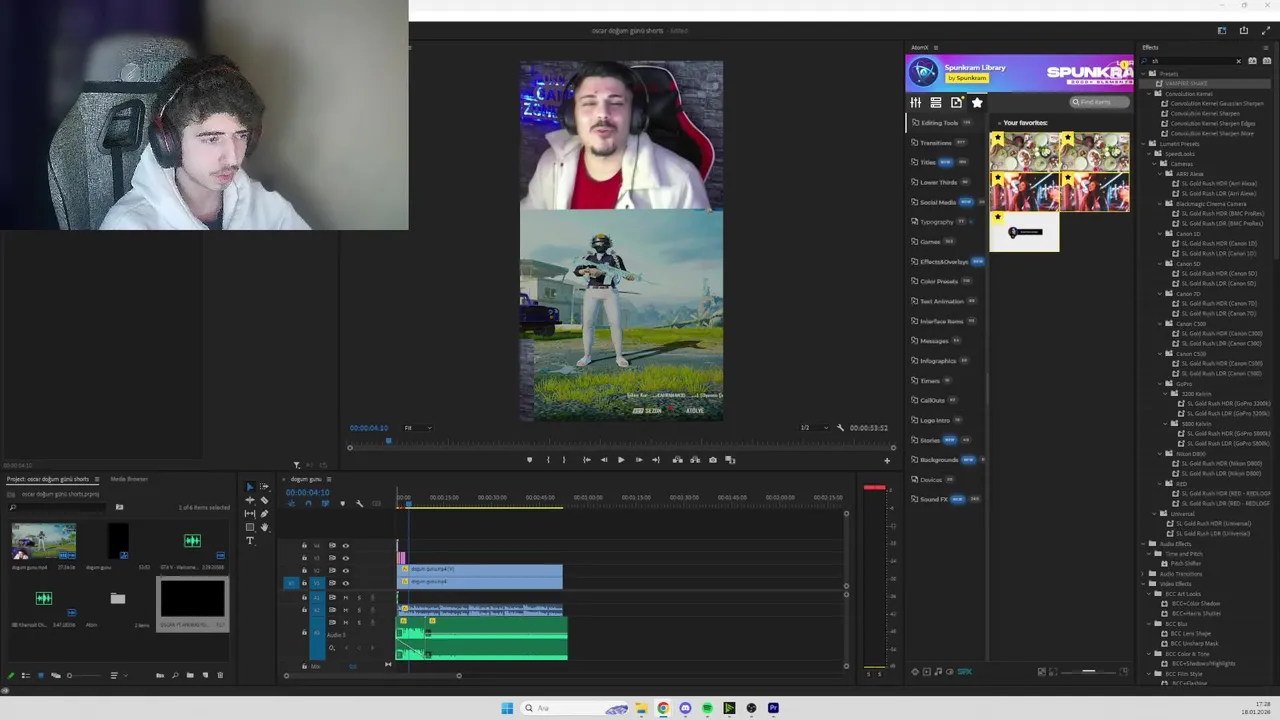The width and height of the screenshot is (1280, 720).
Task: Select the doğum günü.mp4 thumbnail in Project
Action: pyautogui.click(x=43, y=541)
